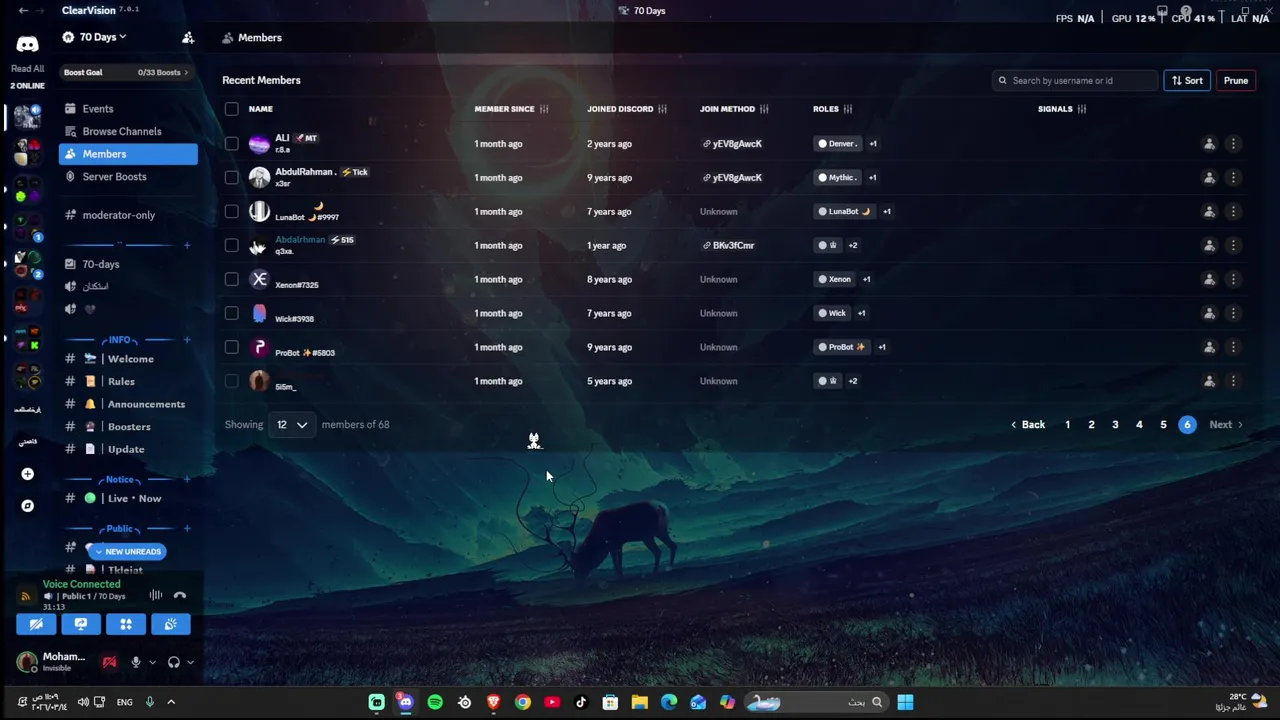Collapse the INFO channel category

tap(120, 340)
